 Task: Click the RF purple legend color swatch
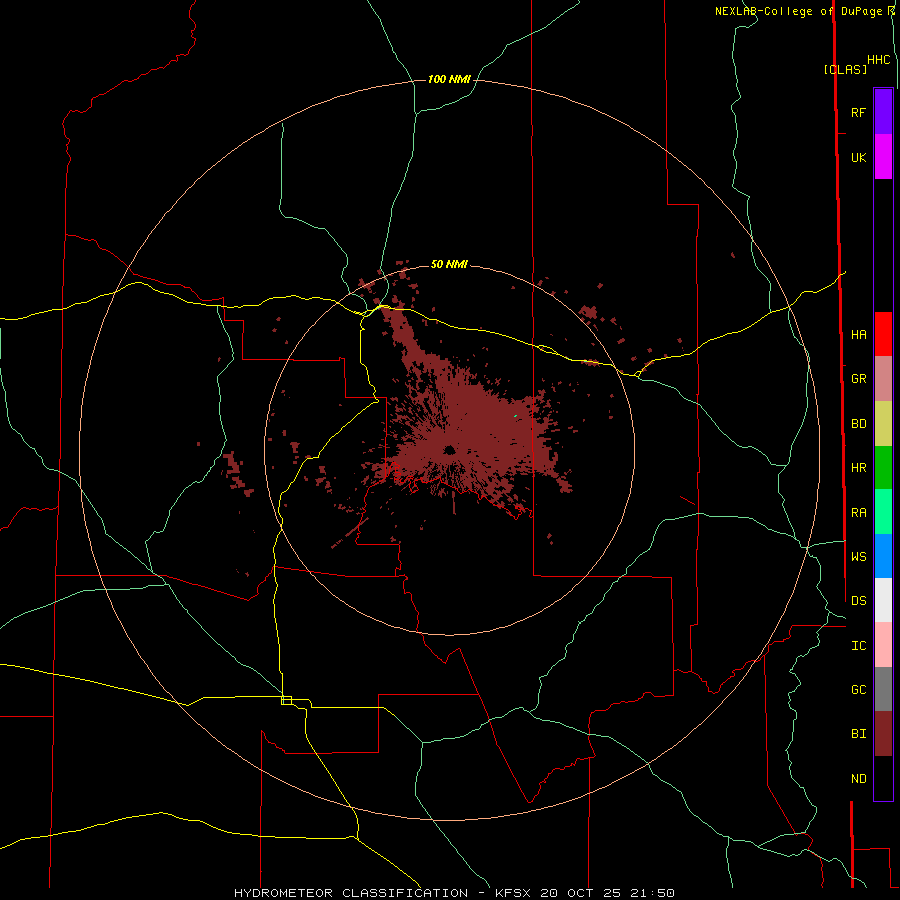point(883,112)
